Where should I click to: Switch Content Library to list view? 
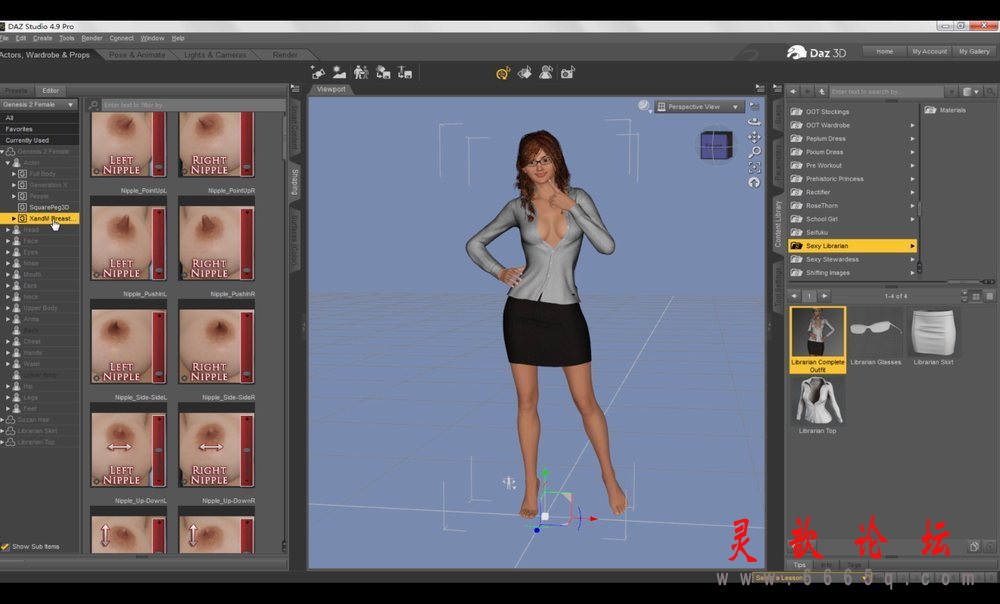tap(989, 297)
